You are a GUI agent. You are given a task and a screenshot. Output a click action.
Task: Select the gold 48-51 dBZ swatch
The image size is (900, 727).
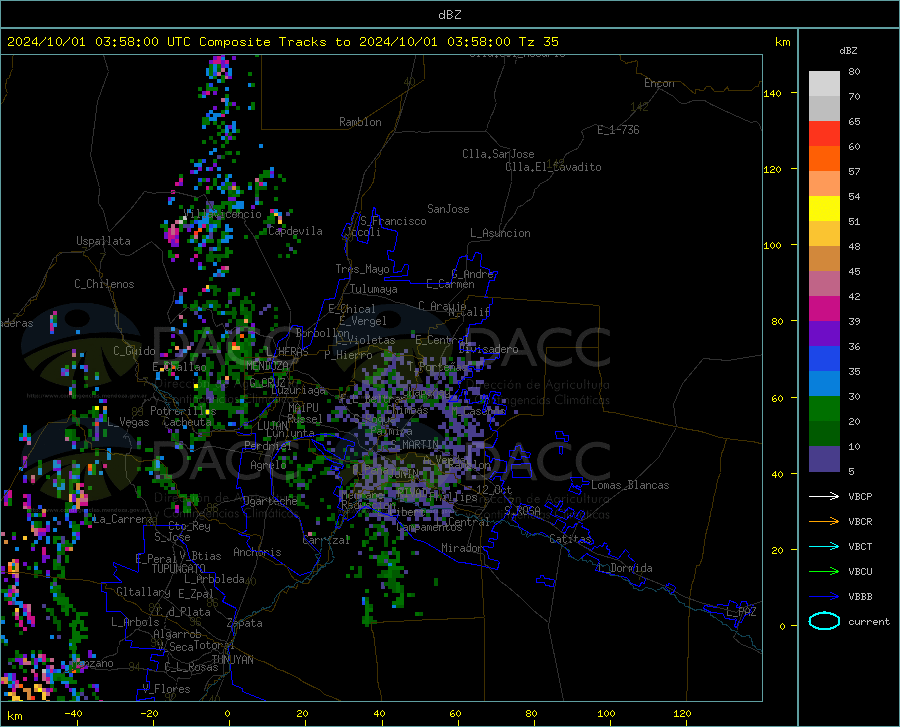point(824,234)
